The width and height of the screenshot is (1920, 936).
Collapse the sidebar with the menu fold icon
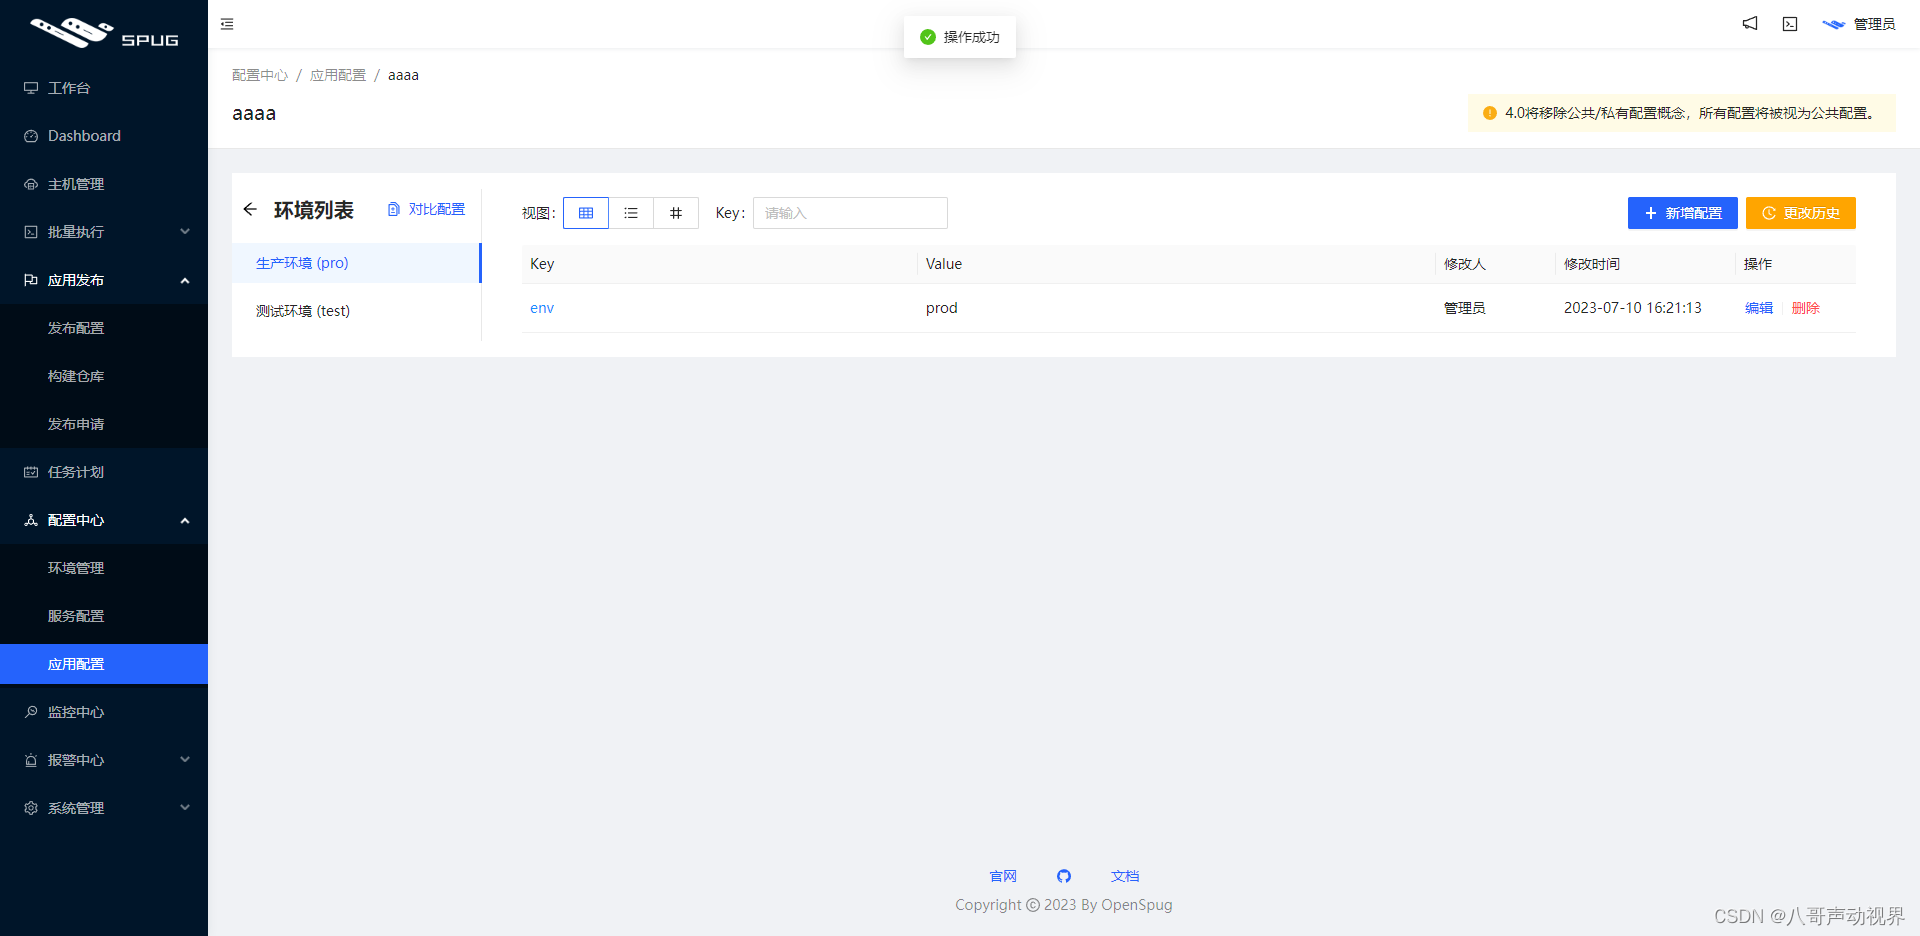[x=227, y=24]
